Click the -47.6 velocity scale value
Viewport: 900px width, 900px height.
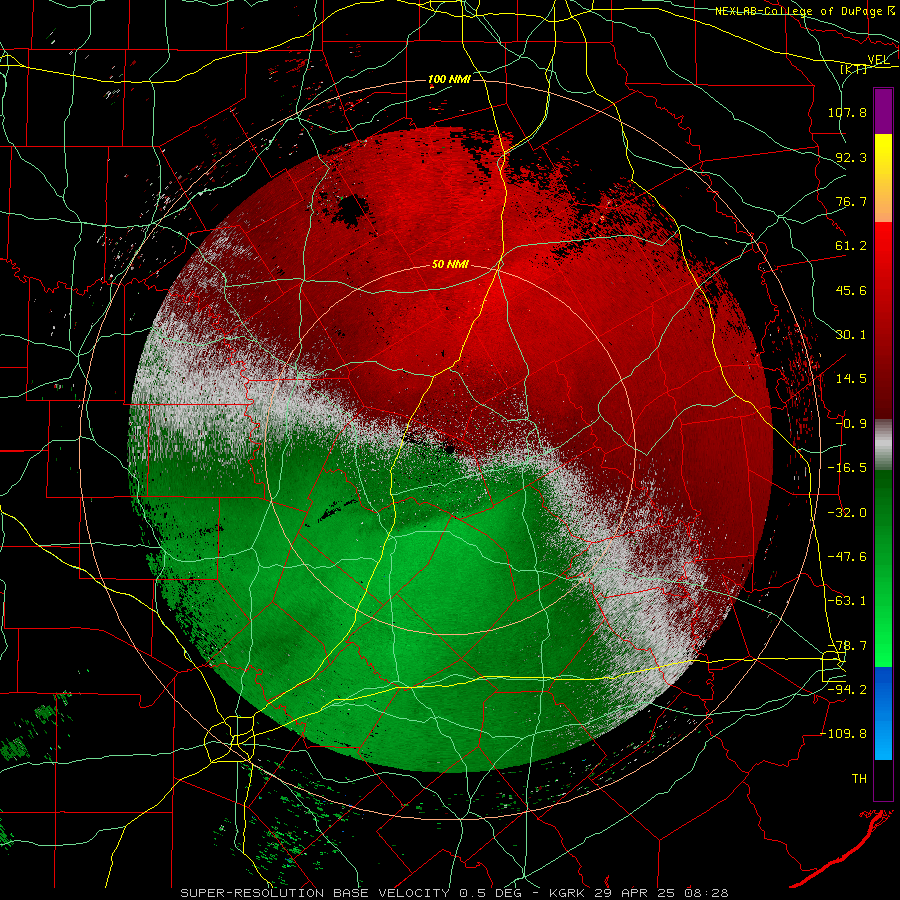coord(847,557)
